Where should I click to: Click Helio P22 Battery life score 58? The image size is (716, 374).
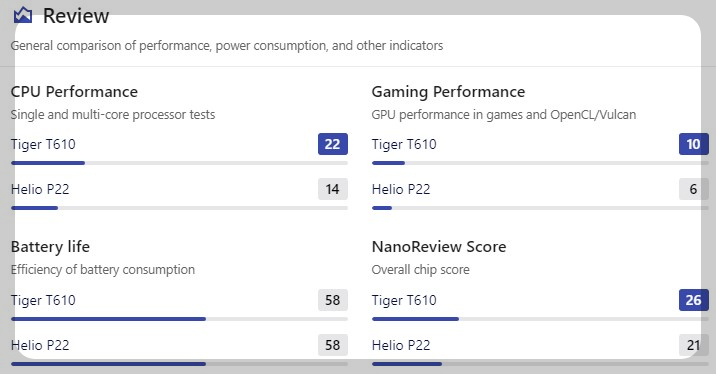click(333, 345)
